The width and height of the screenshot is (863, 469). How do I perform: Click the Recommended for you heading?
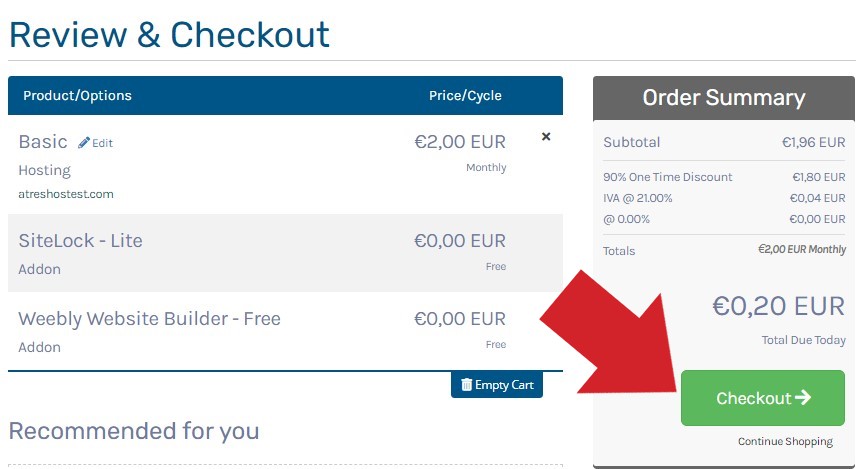click(134, 431)
